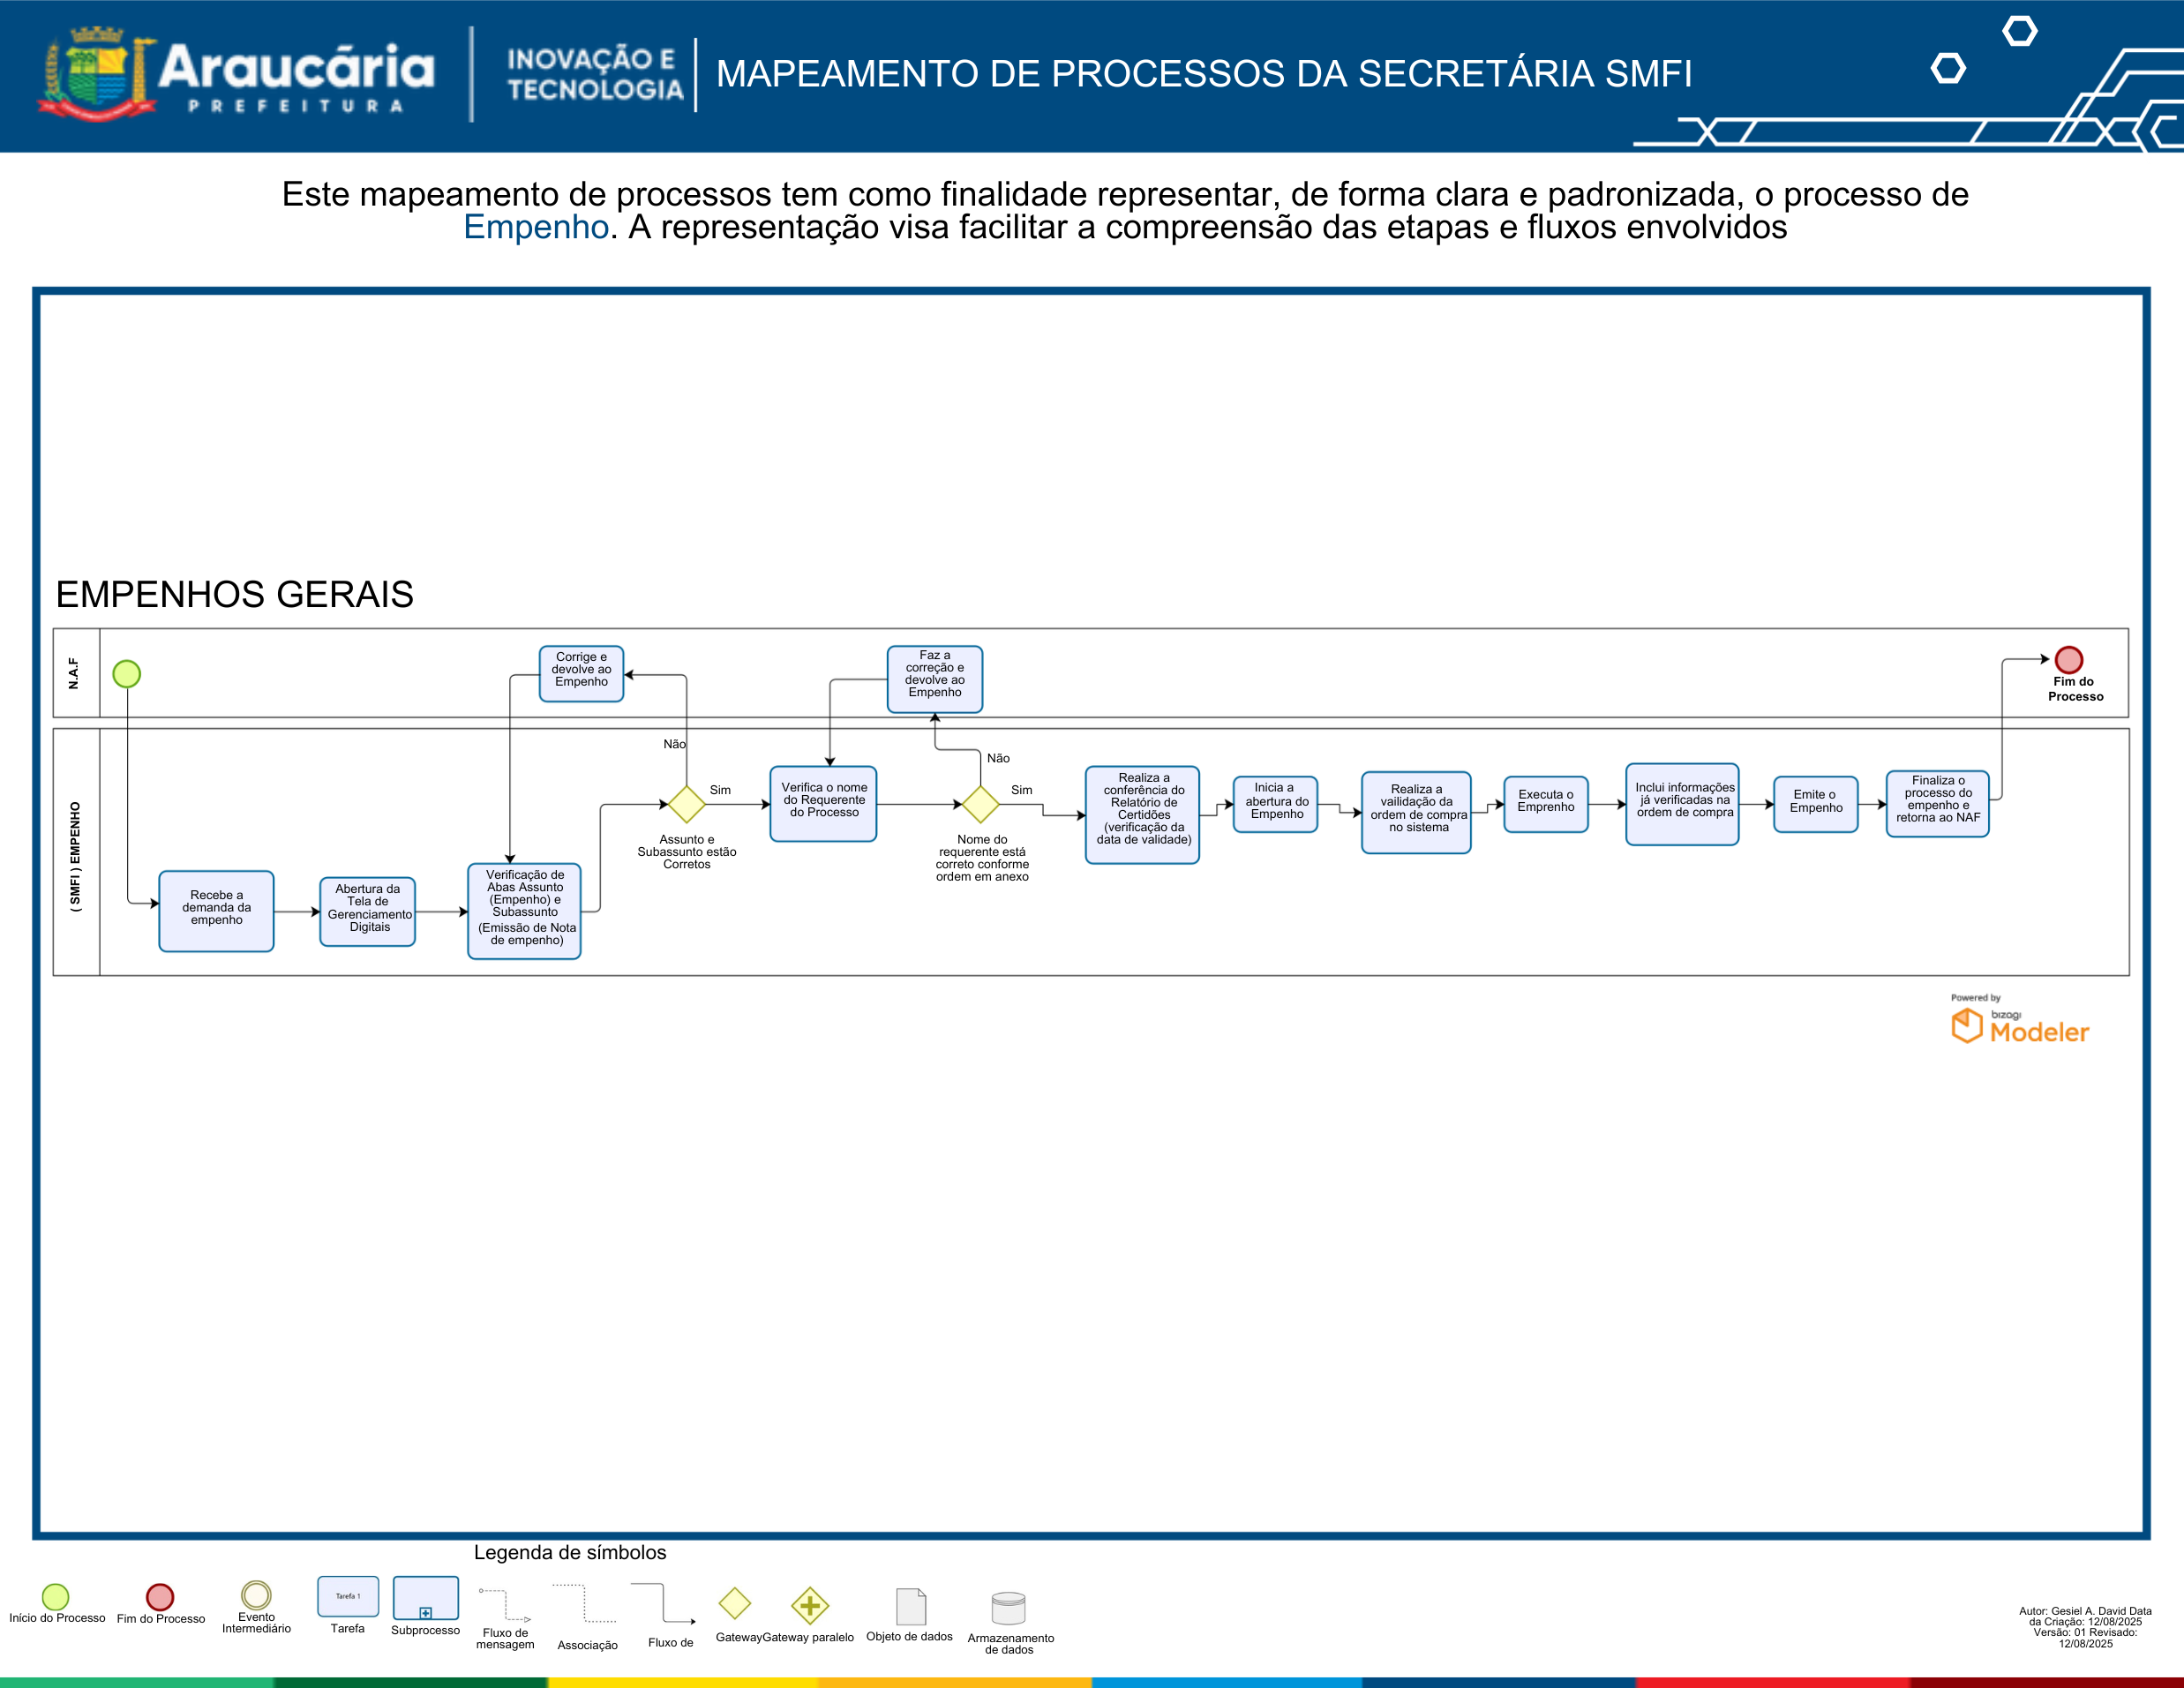The height and width of the screenshot is (1688, 2184).
Task: Click the Gateway paralelo legend symbol
Action: tap(810, 1606)
